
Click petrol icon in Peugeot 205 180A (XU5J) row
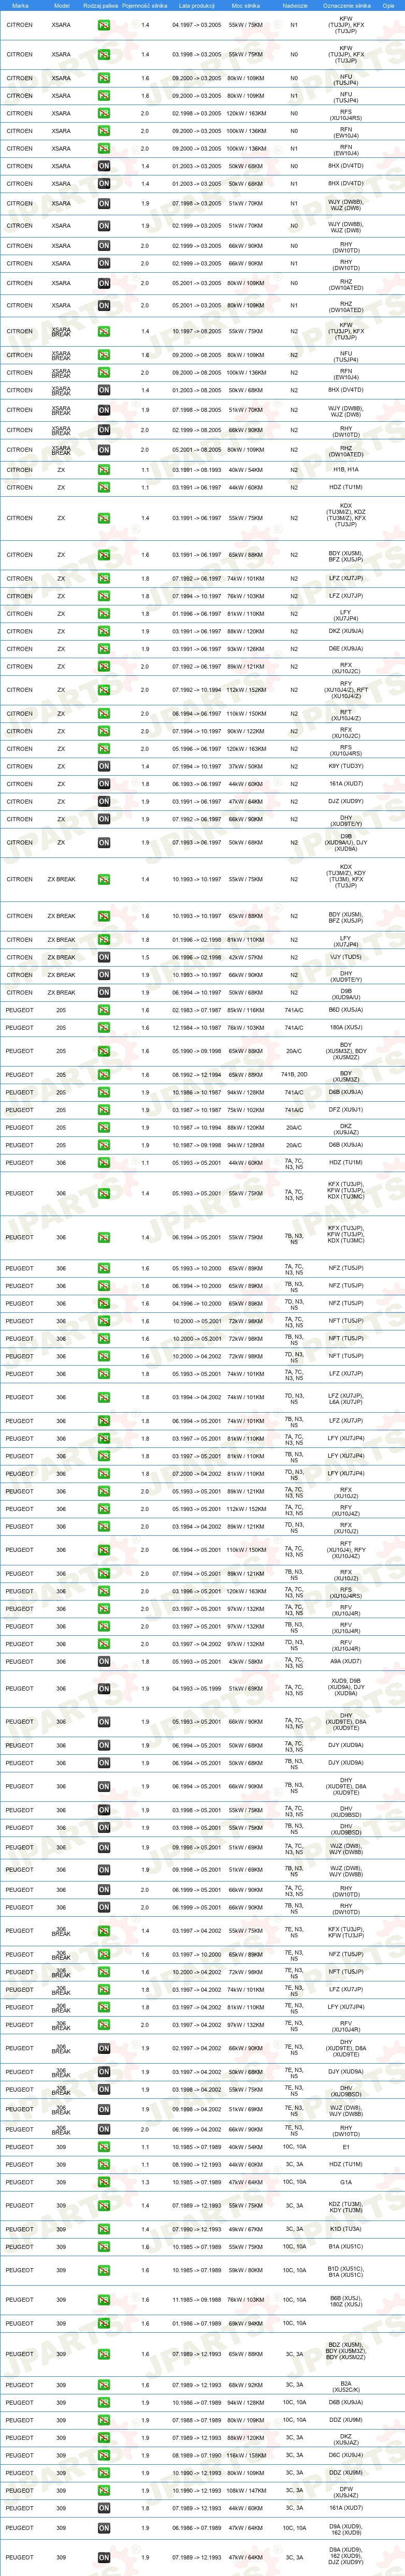[104, 1028]
